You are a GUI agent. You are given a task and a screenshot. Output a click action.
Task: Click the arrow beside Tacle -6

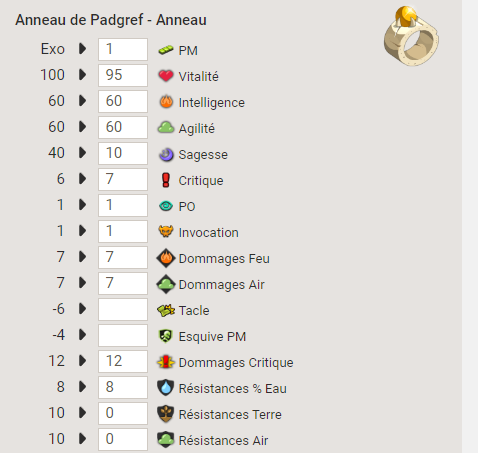pyautogui.click(x=82, y=309)
